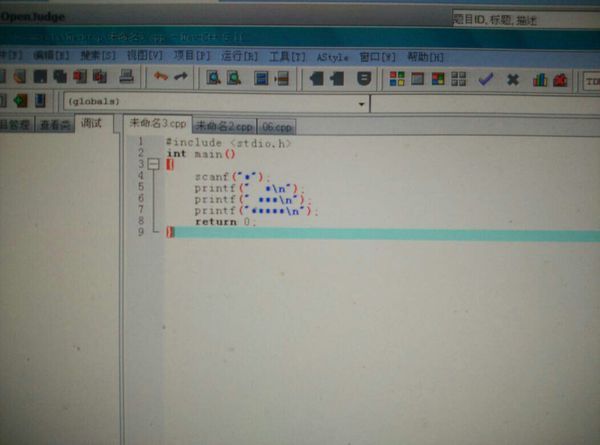Viewport: 600px width, 445px height.
Task: Click the Redo arrow in the toolbar
Action: tap(181, 78)
